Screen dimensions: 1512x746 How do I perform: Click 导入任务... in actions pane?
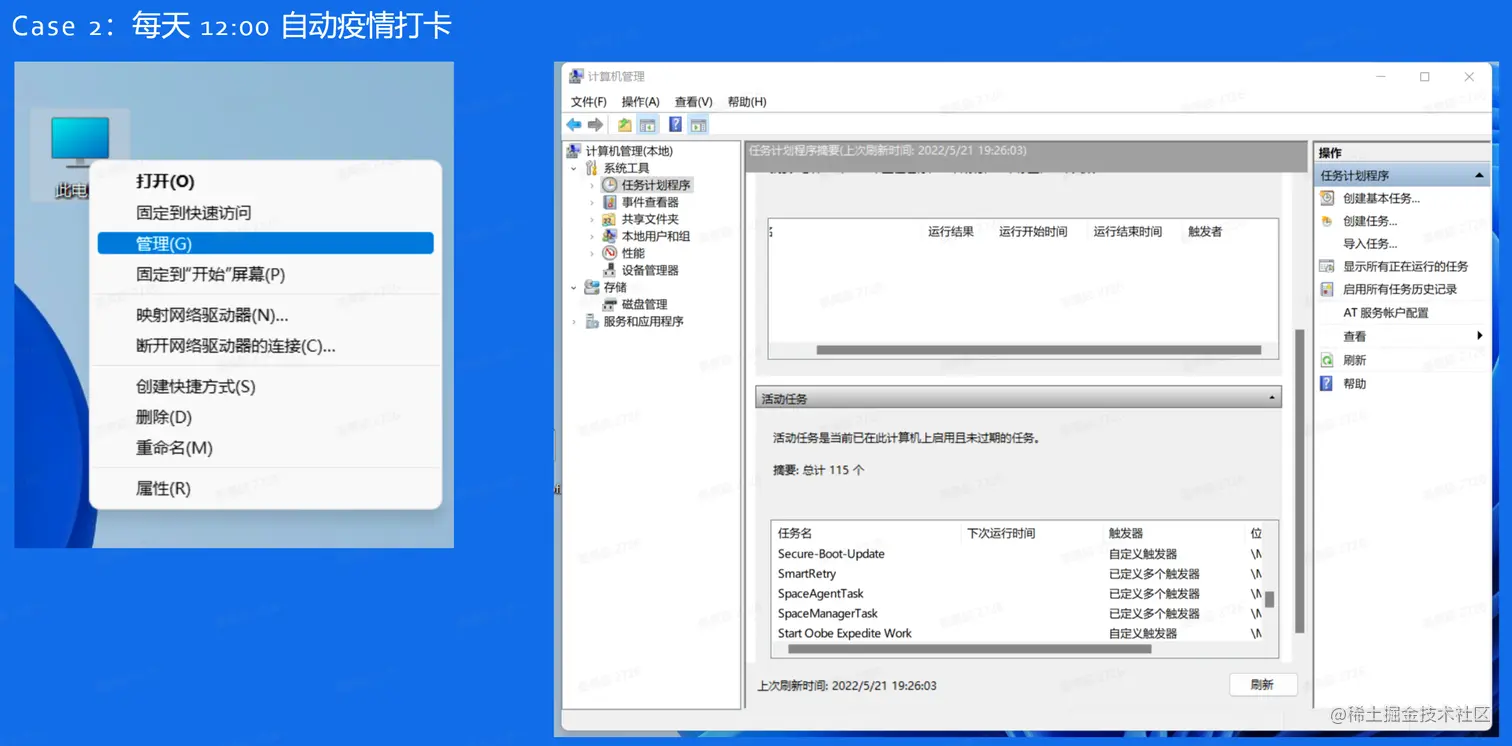(x=1370, y=243)
